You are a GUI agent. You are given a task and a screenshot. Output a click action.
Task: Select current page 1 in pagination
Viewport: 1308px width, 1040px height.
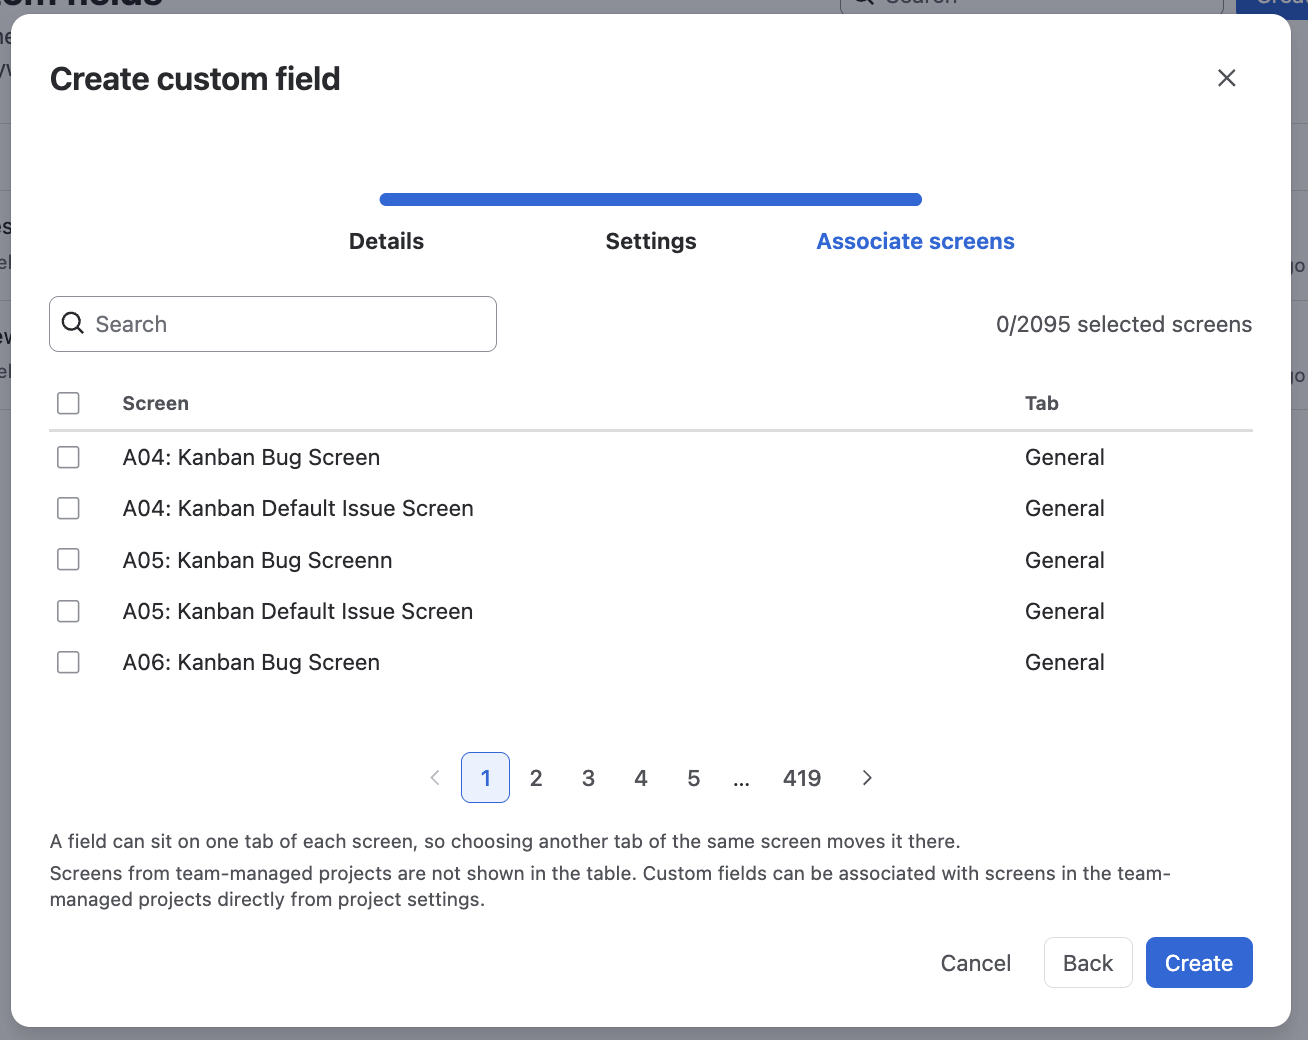click(x=486, y=778)
